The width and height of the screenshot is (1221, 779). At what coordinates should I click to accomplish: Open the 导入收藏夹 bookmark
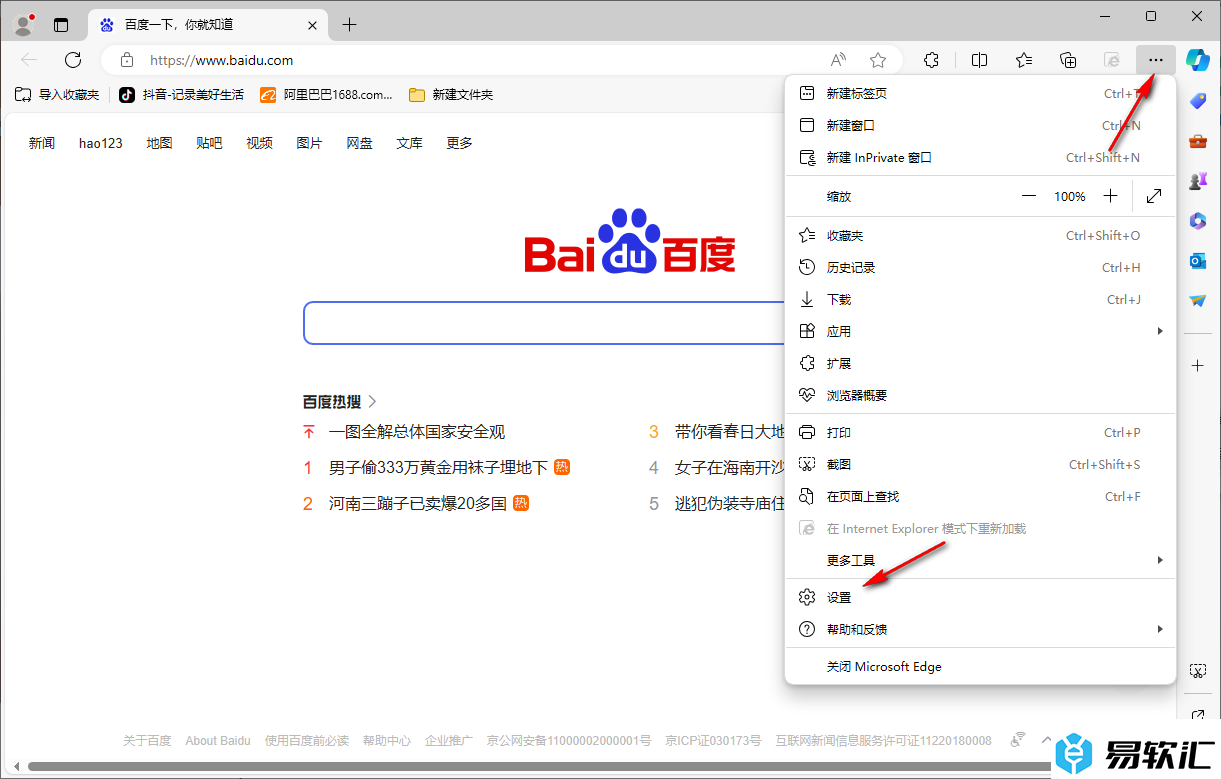[57, 95]
